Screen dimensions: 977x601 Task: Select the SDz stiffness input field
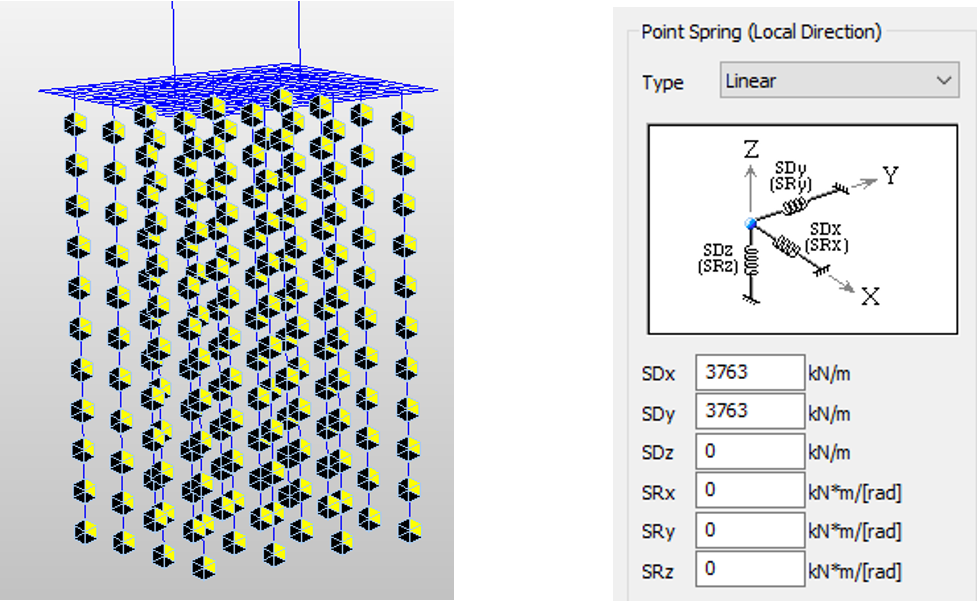750,451
